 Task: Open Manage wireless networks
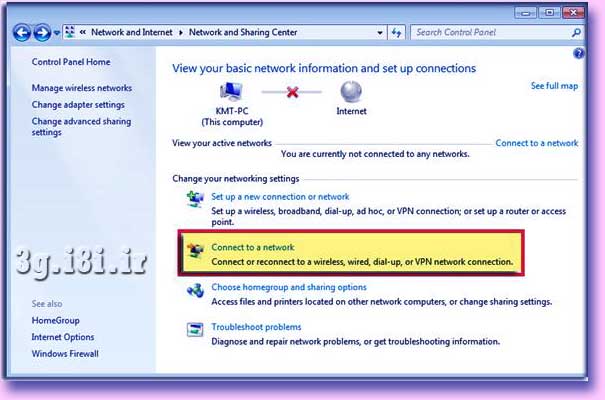pyautogui.click(x=82, y=88)
